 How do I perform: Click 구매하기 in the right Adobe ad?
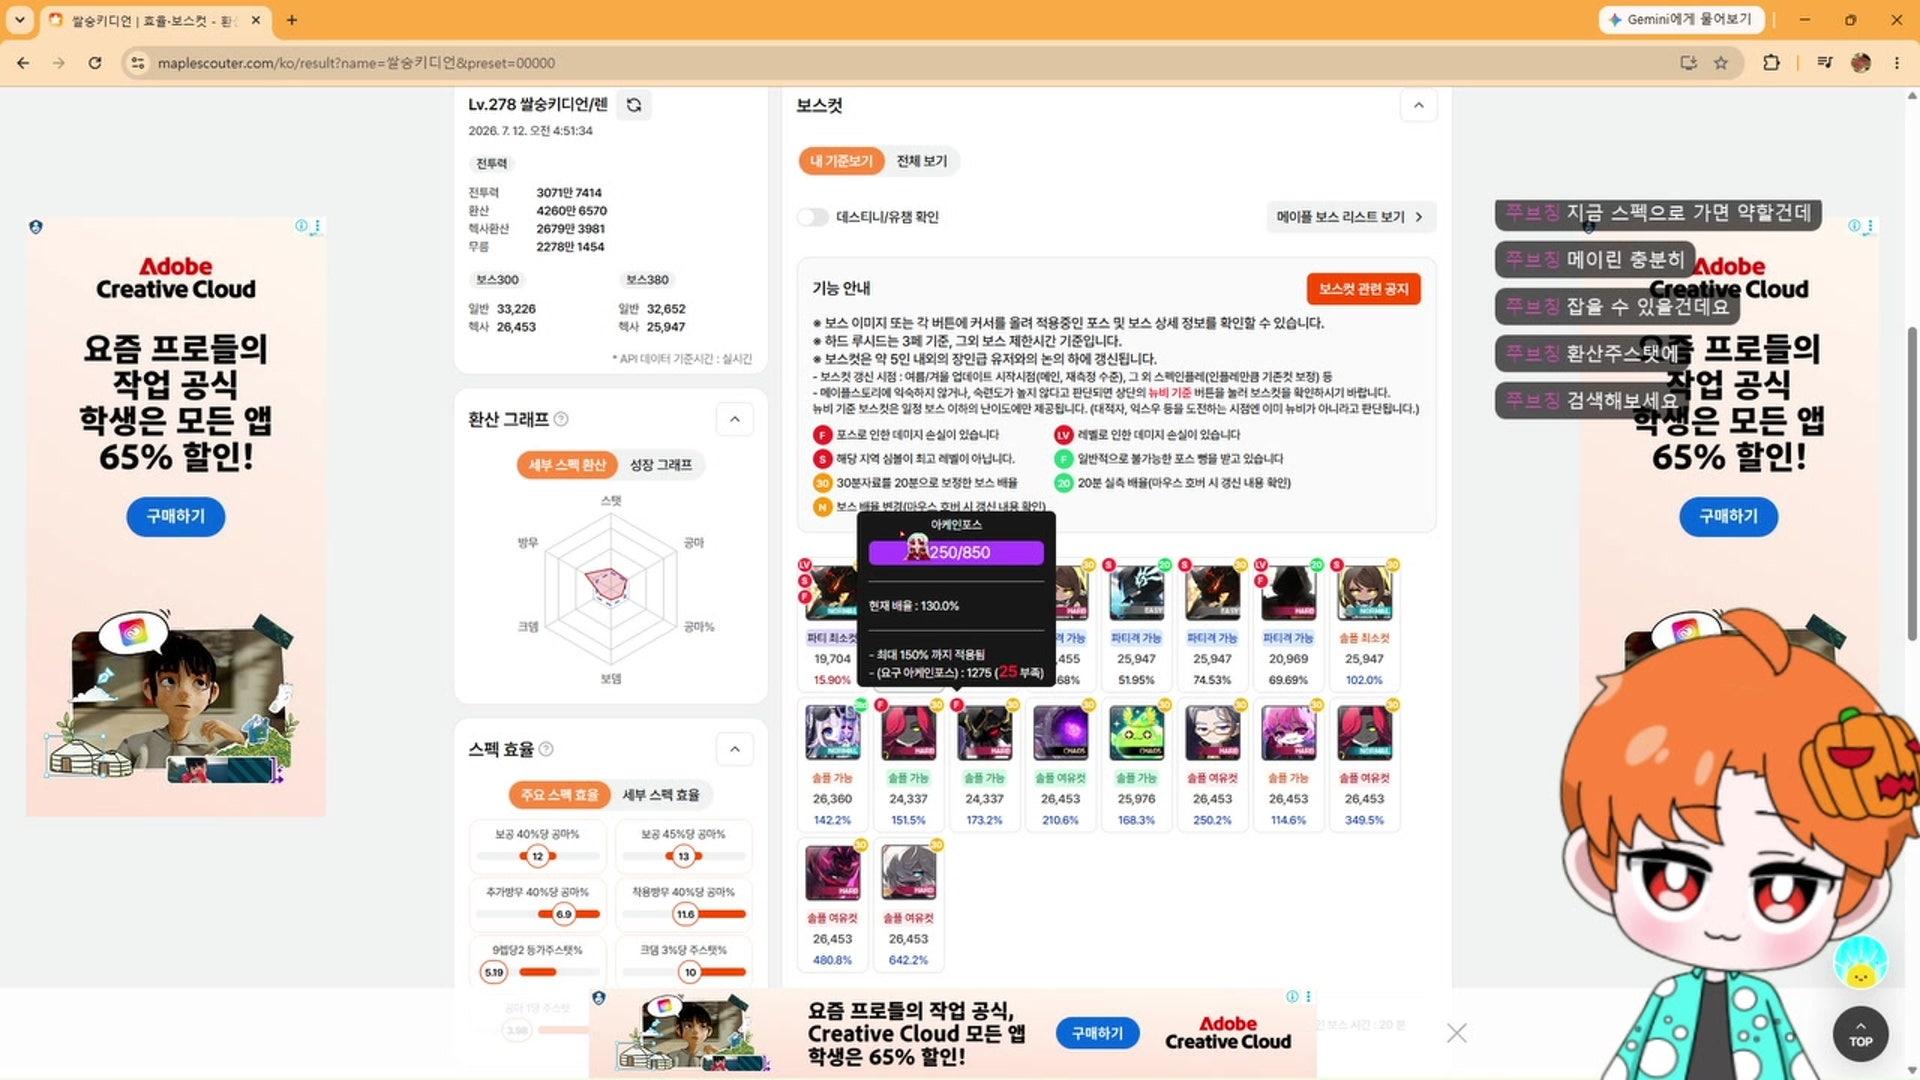pos(1728,516)
